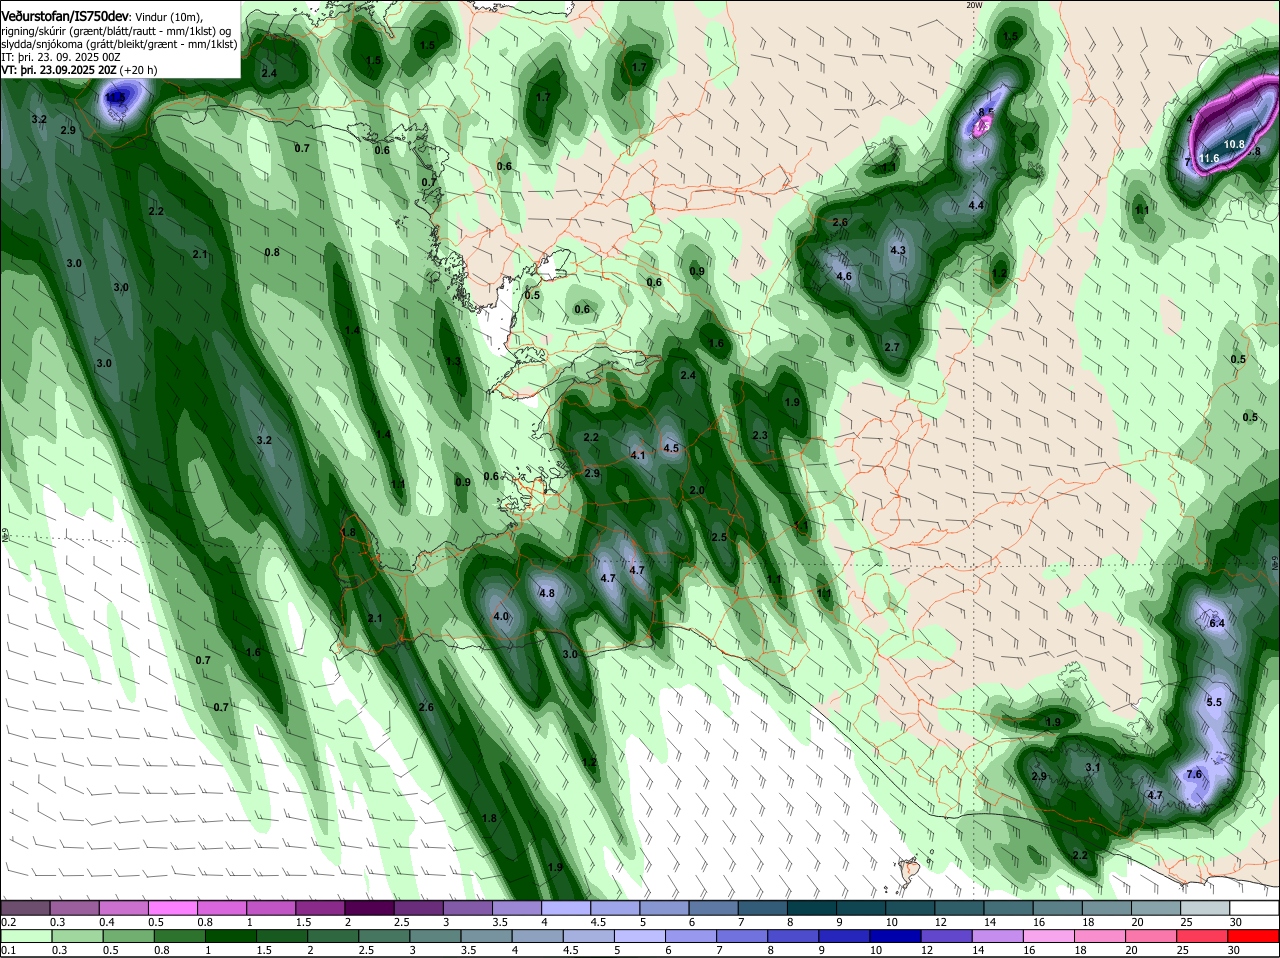Click the 2.0 precipitation value on the map
The height and width of the screenshot is (958, 1280).
pyautogui.click(x=697, y=491)
